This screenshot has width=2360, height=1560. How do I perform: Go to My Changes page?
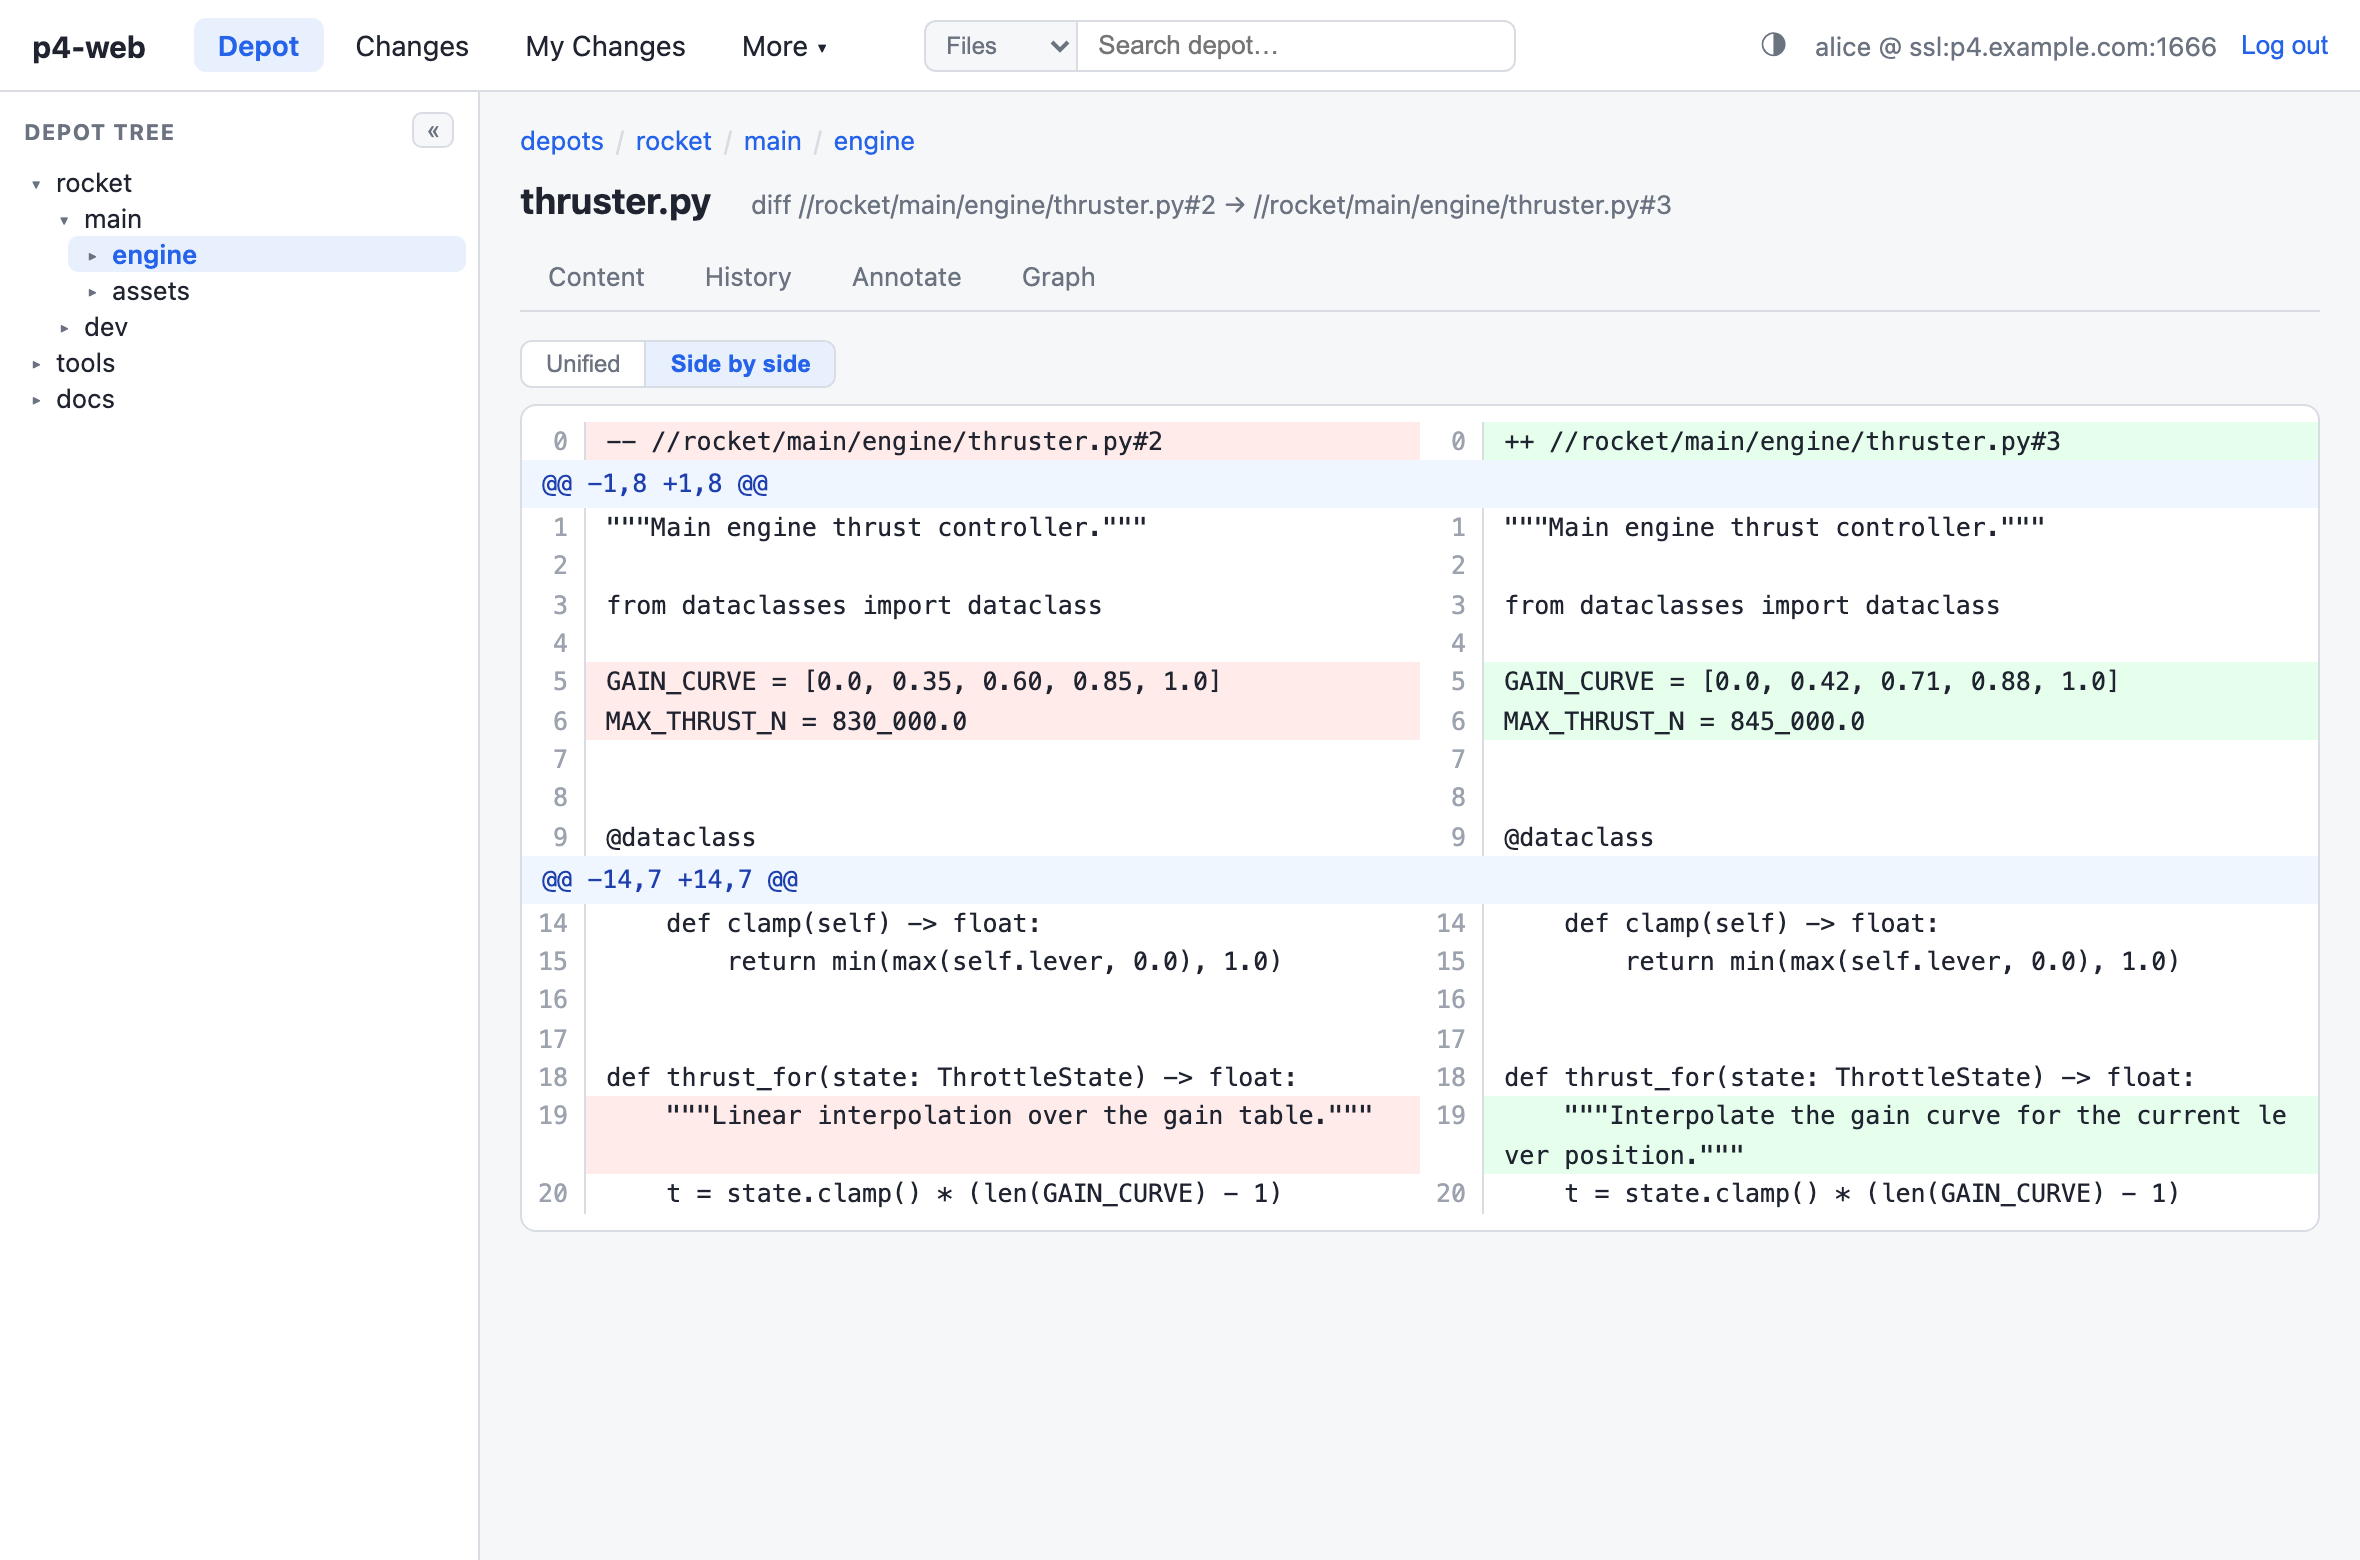click(x=605, y=46)
